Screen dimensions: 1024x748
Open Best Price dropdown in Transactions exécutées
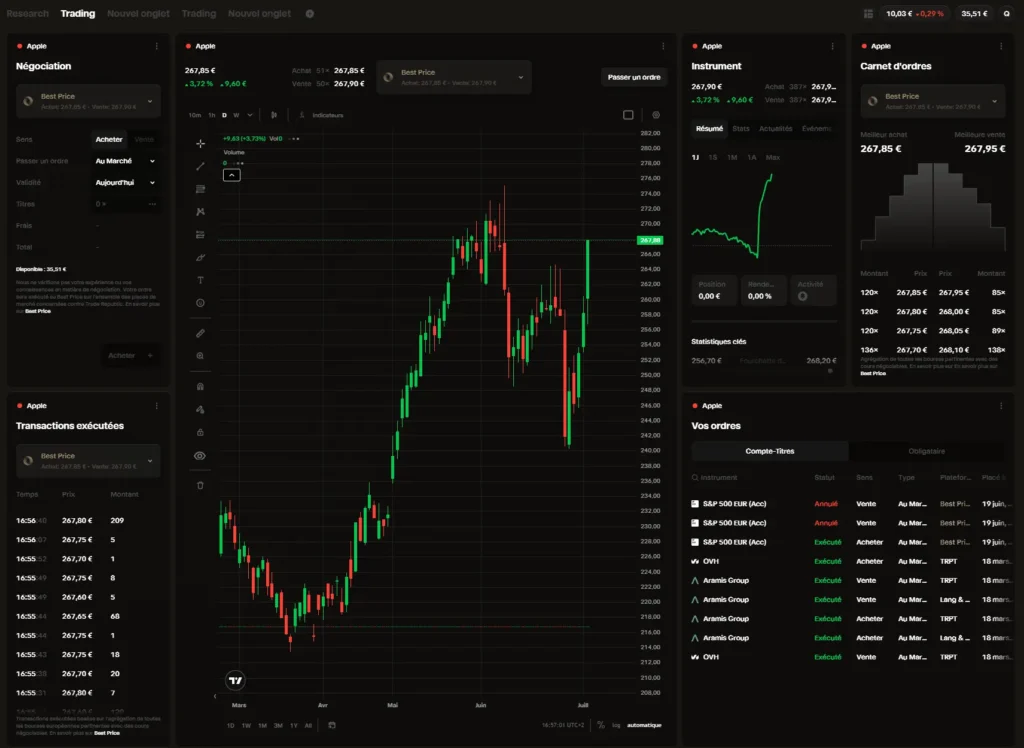(88, 461)
